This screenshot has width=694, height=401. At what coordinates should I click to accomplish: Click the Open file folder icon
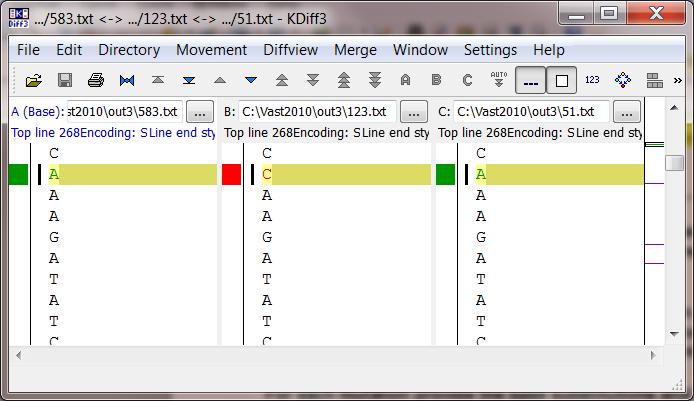(34, 80)
